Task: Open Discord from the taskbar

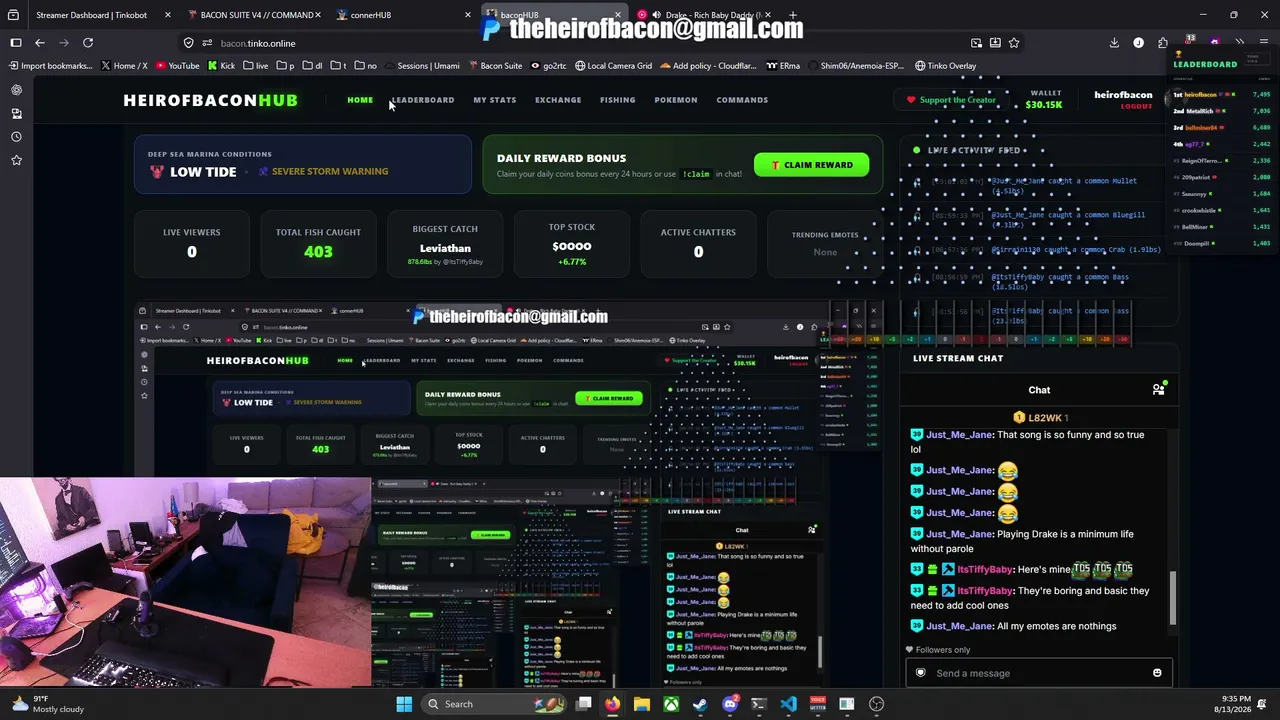Action: point(730,704)
